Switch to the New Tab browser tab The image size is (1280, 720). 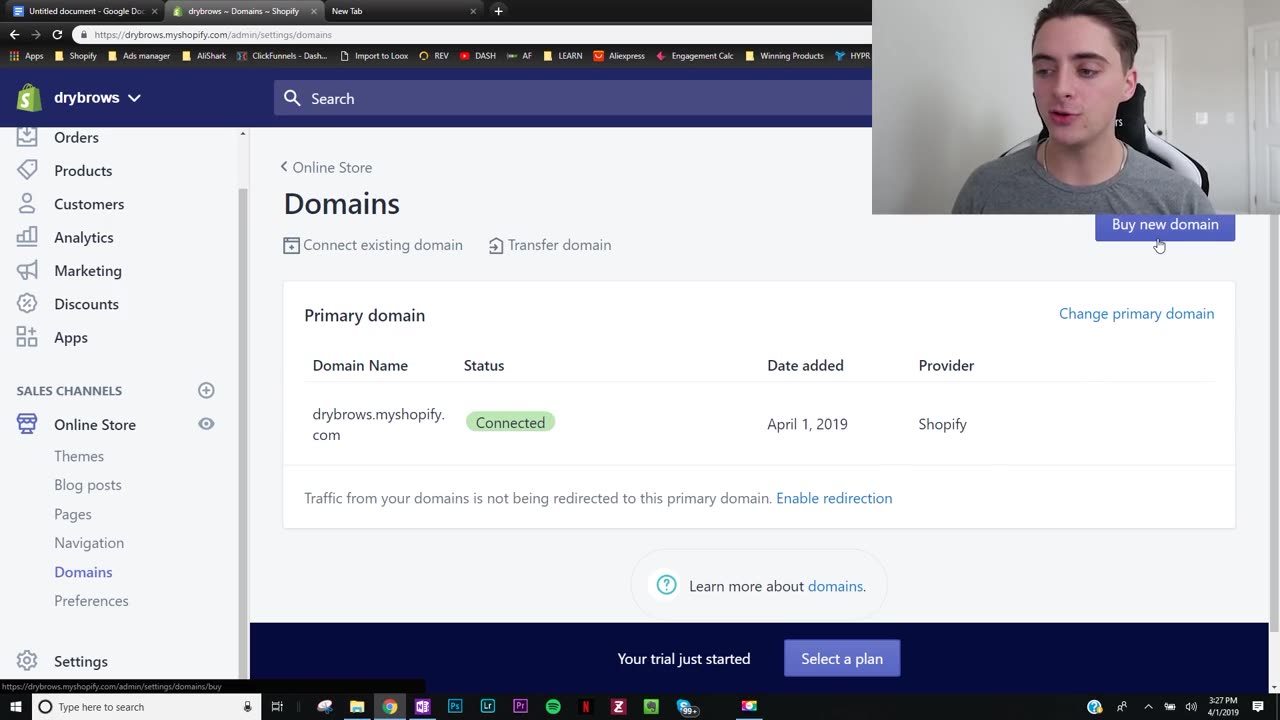[x=400, y=11]
